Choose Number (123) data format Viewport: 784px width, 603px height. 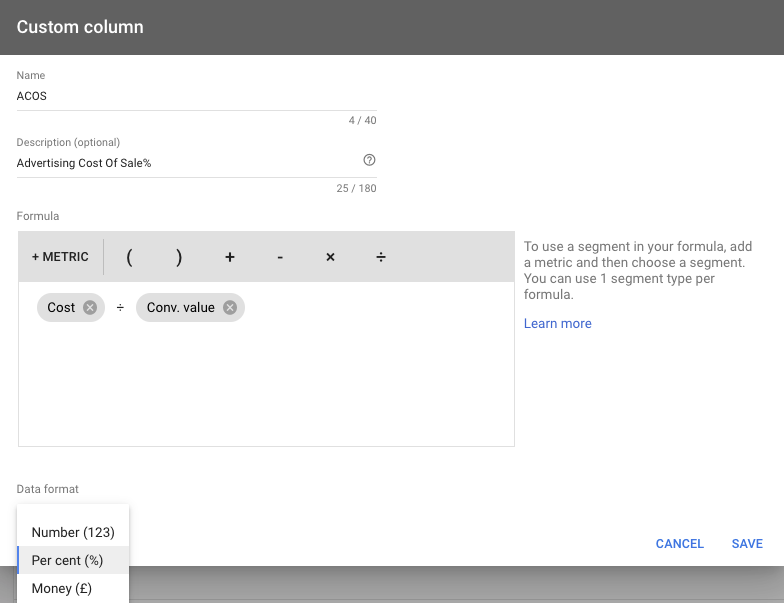(x=73, y=532)
